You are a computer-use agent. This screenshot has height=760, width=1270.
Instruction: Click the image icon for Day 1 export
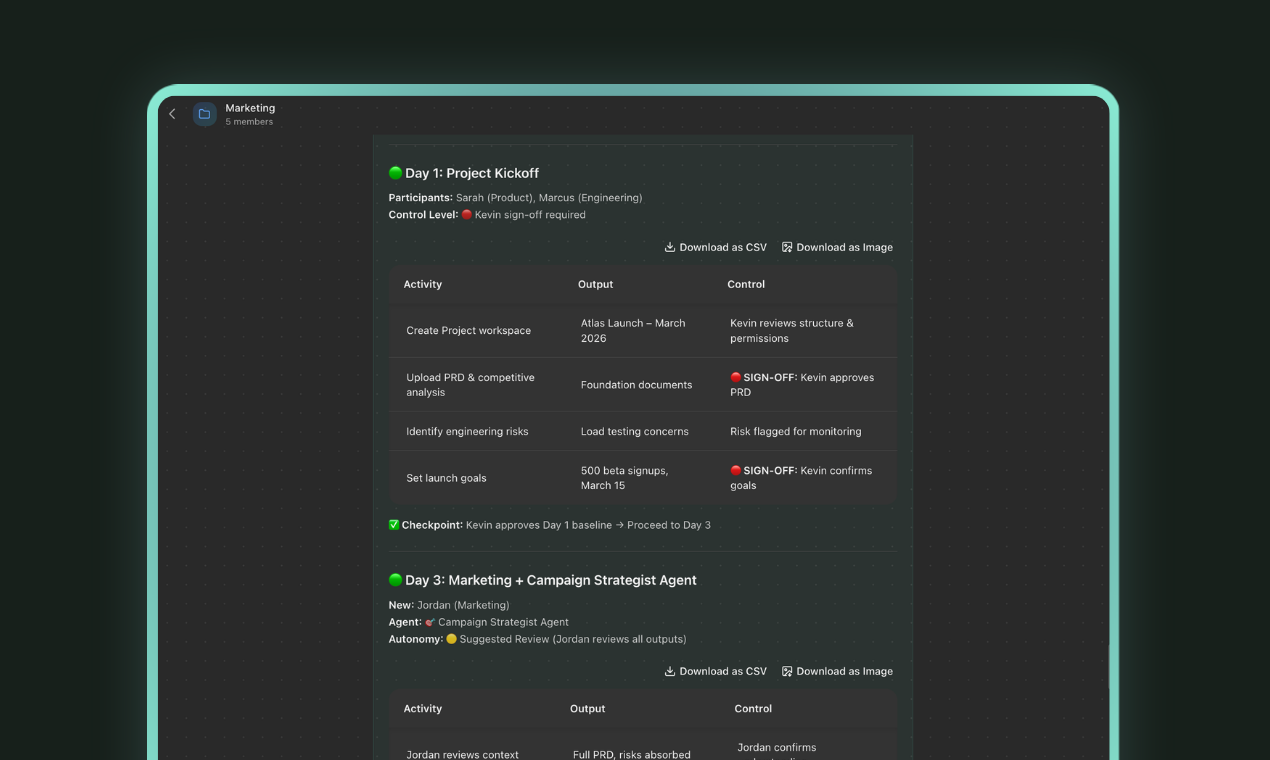(786, 247)
